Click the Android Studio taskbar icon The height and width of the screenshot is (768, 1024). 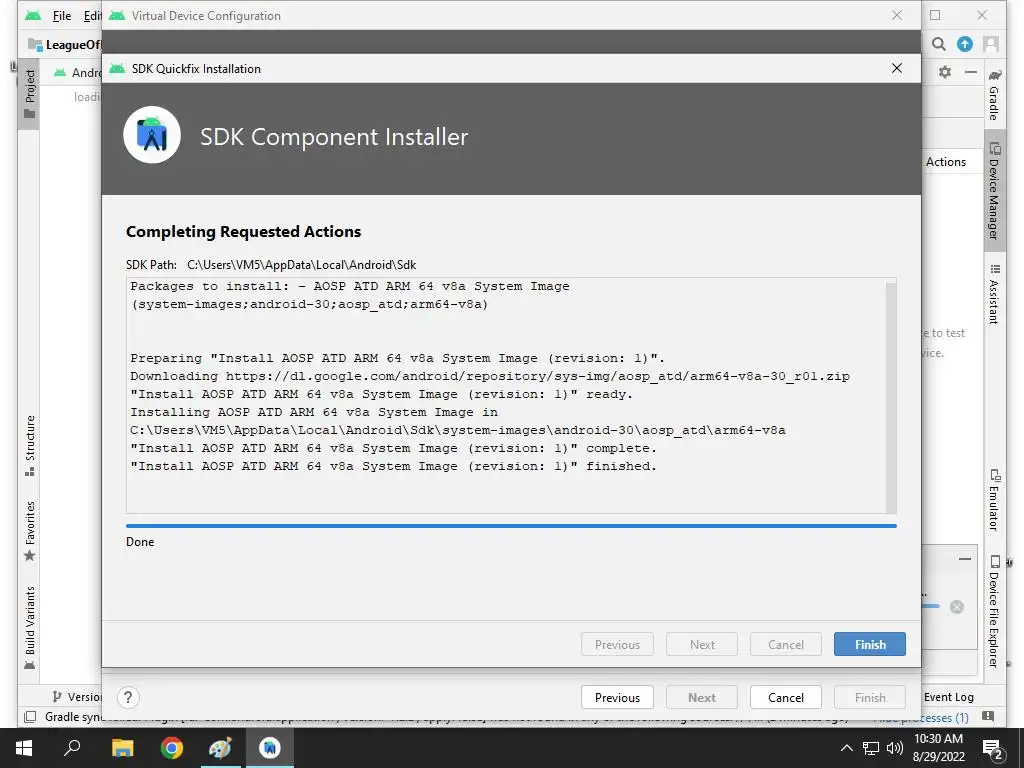pos(270,748)
